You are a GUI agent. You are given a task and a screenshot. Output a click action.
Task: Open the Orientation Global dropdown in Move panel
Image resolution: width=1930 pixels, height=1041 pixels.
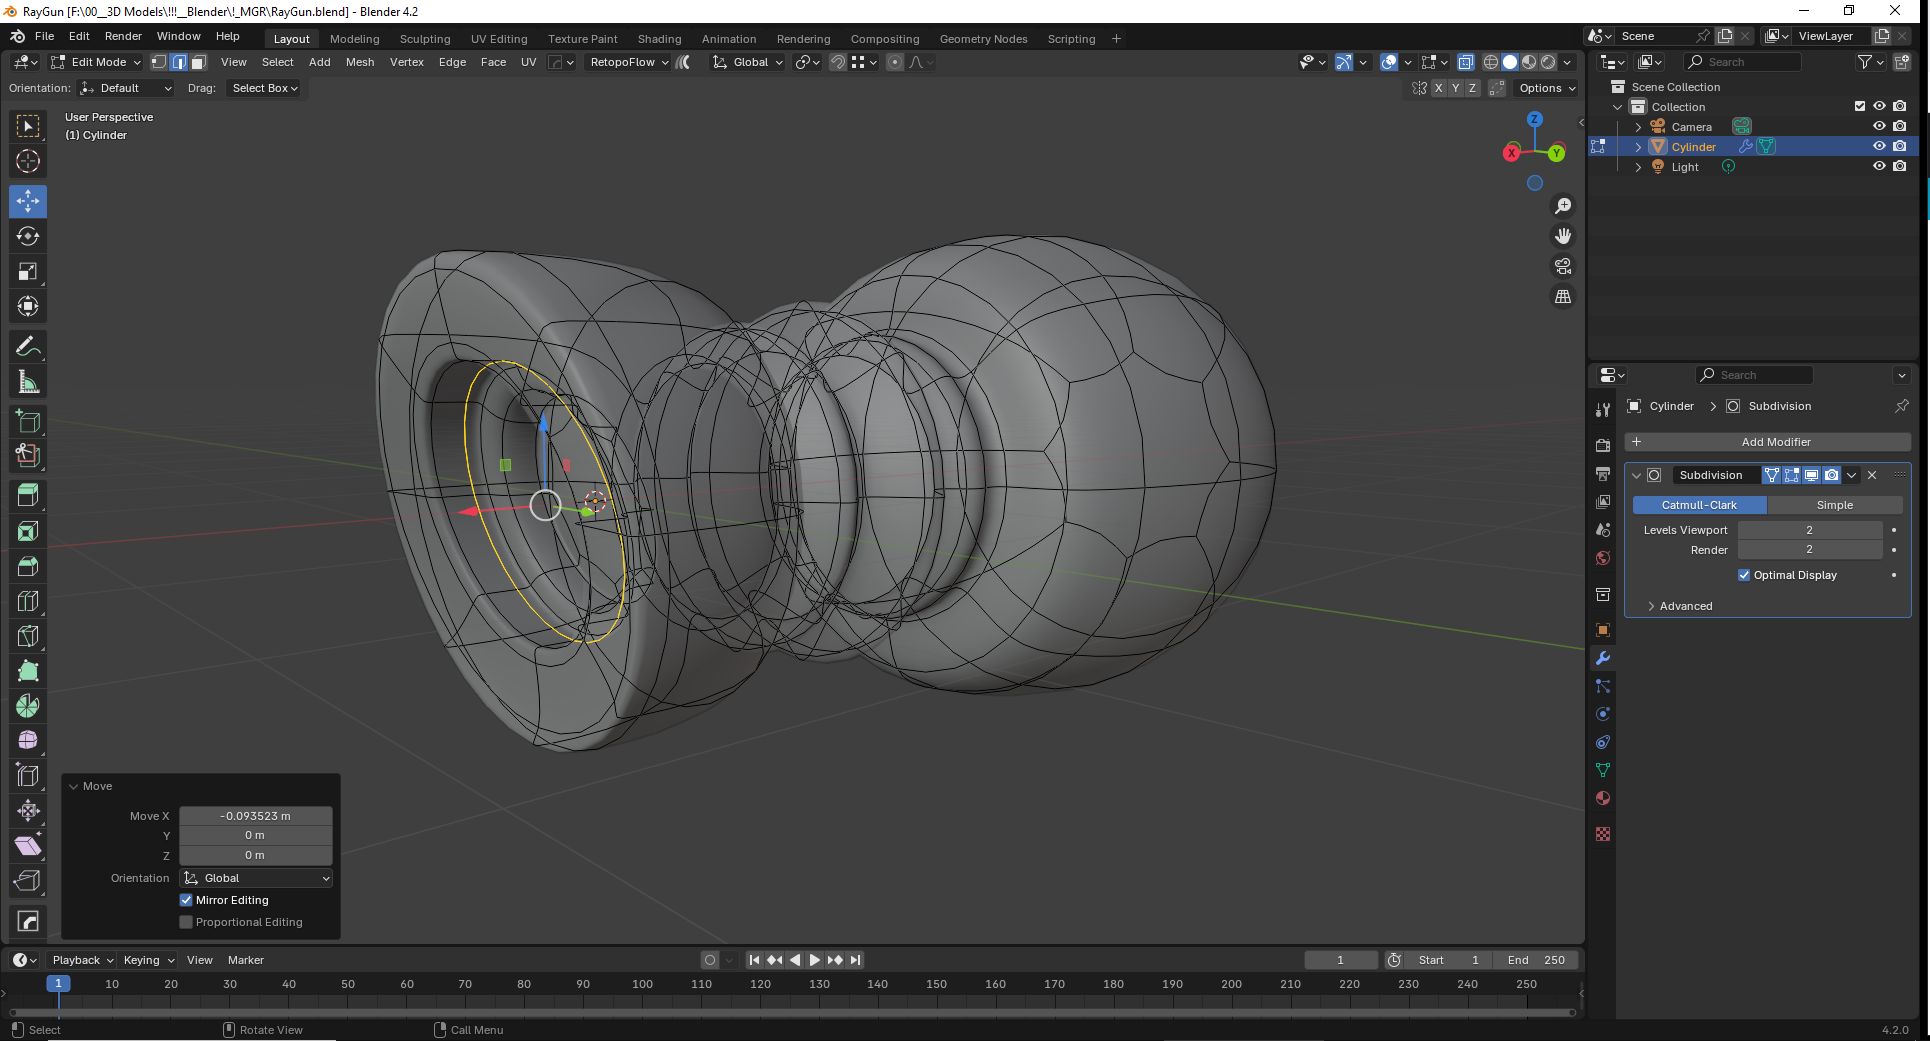pos(256,878)
